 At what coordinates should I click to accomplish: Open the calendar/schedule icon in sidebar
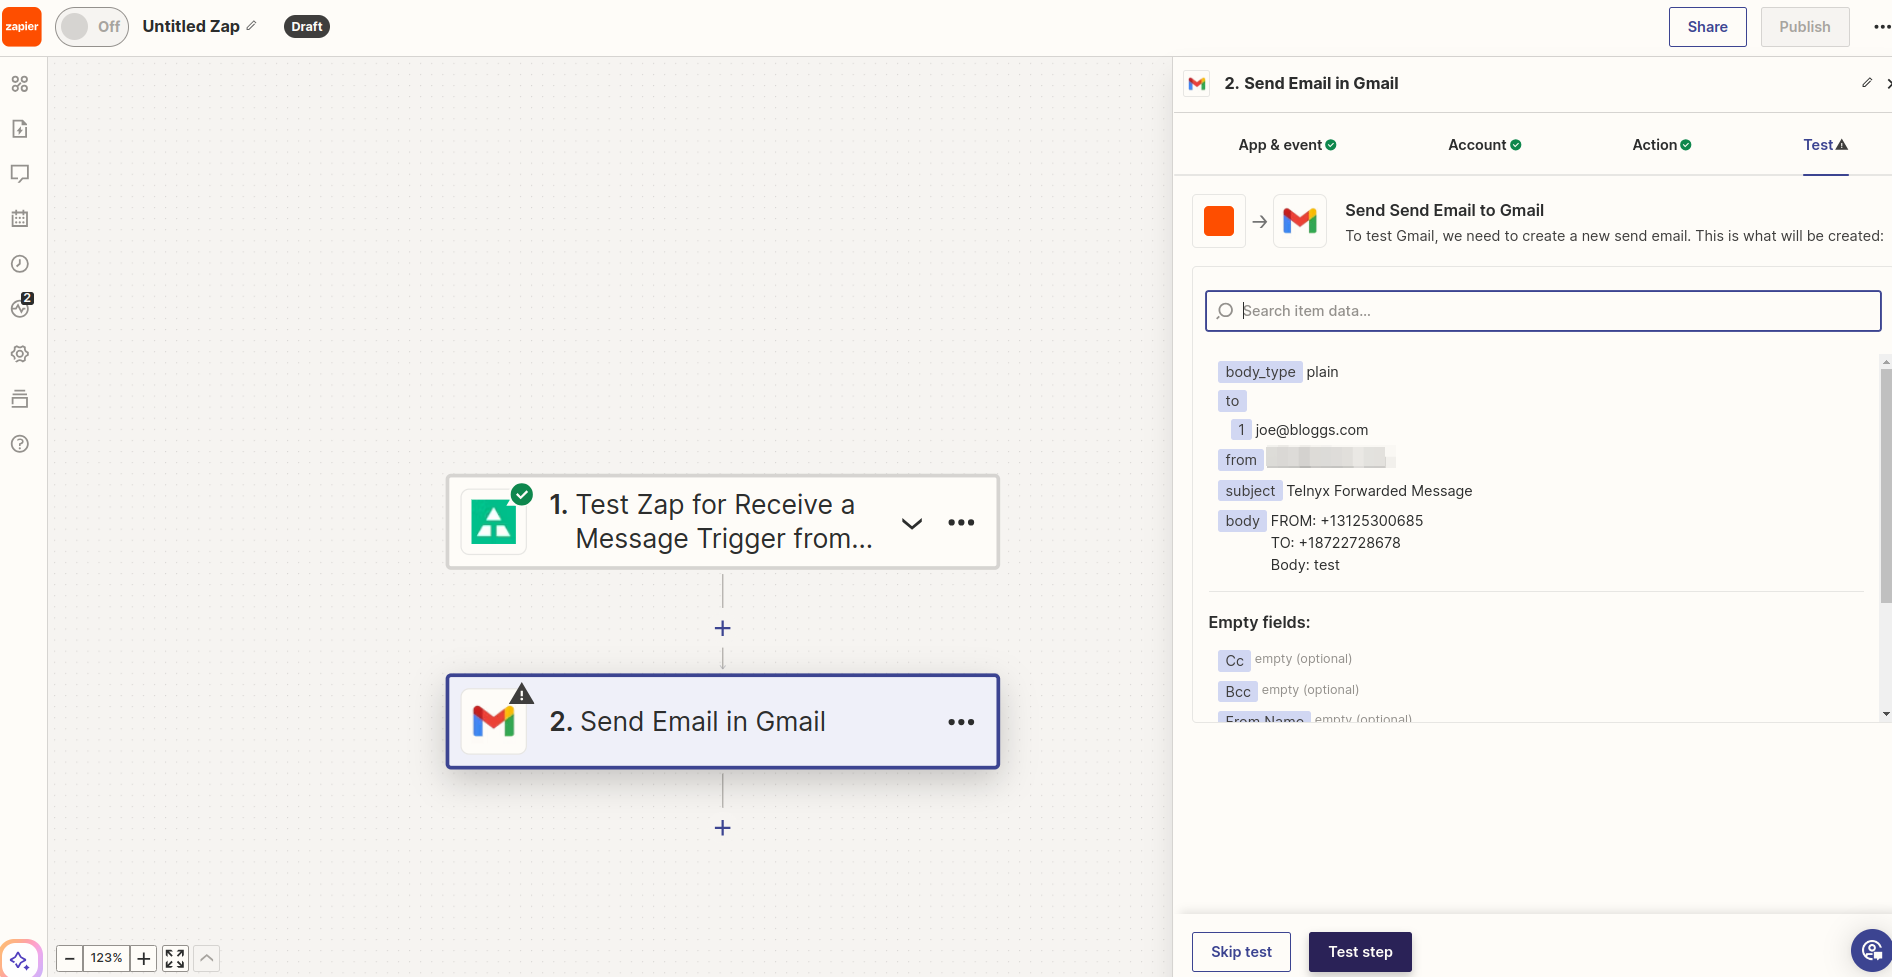pyautogui.click(x=20, y=219)
